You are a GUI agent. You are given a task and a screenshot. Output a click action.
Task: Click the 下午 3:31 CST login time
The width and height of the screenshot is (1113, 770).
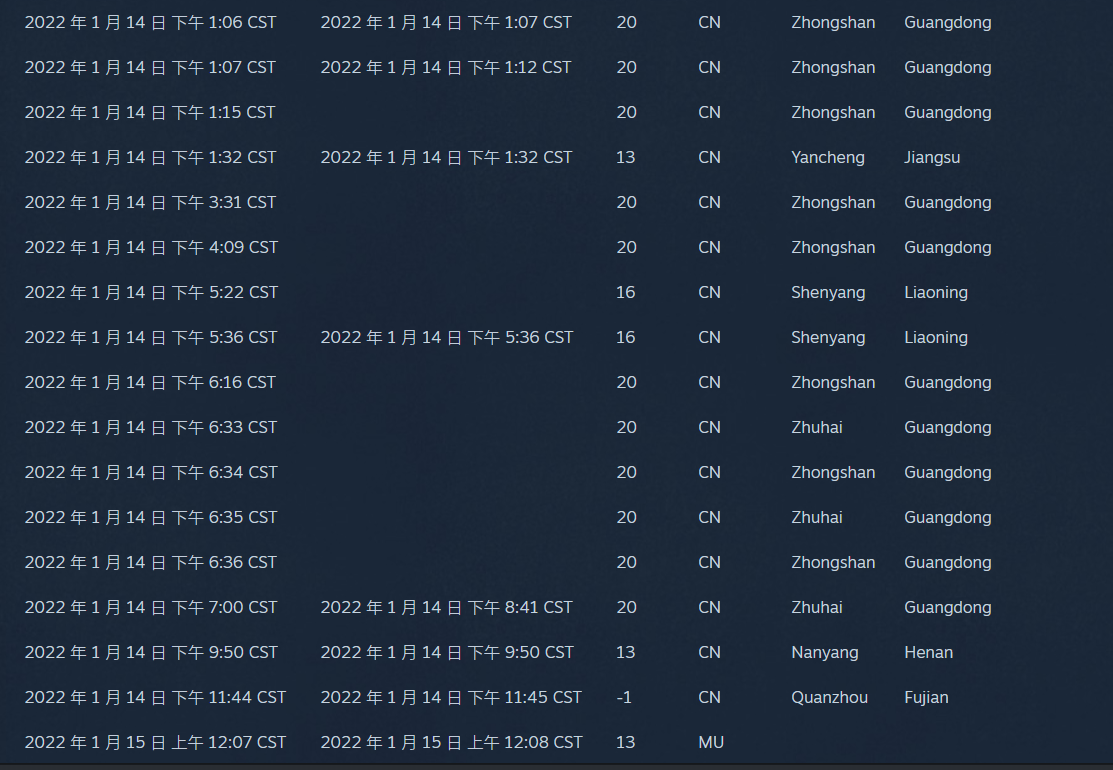tap(150, 202)
